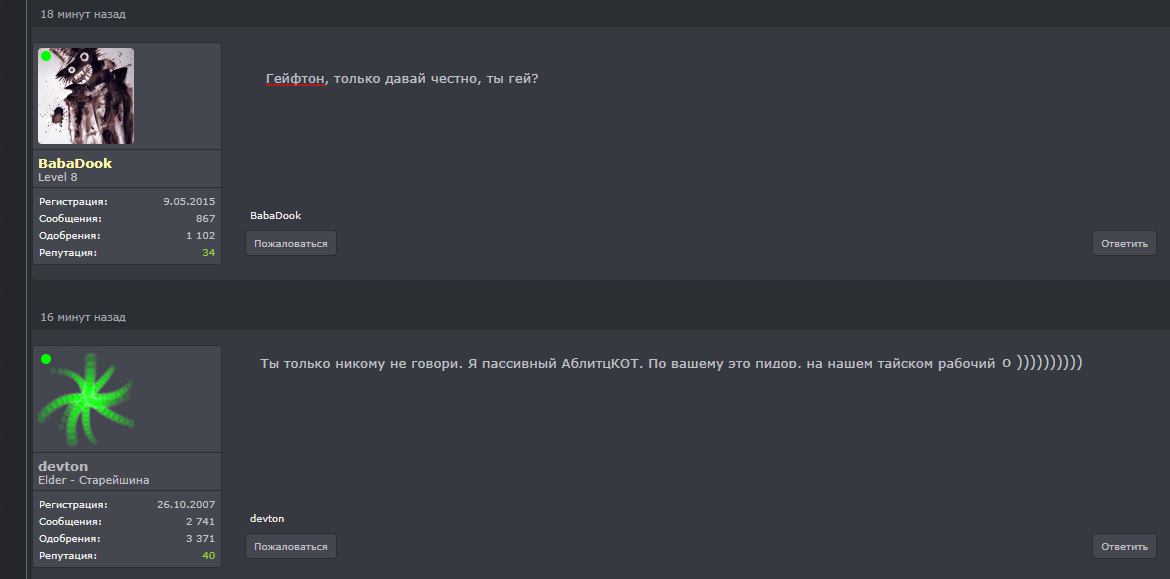Click devton's reputation value 40
1170x579 pixels.
208,556
